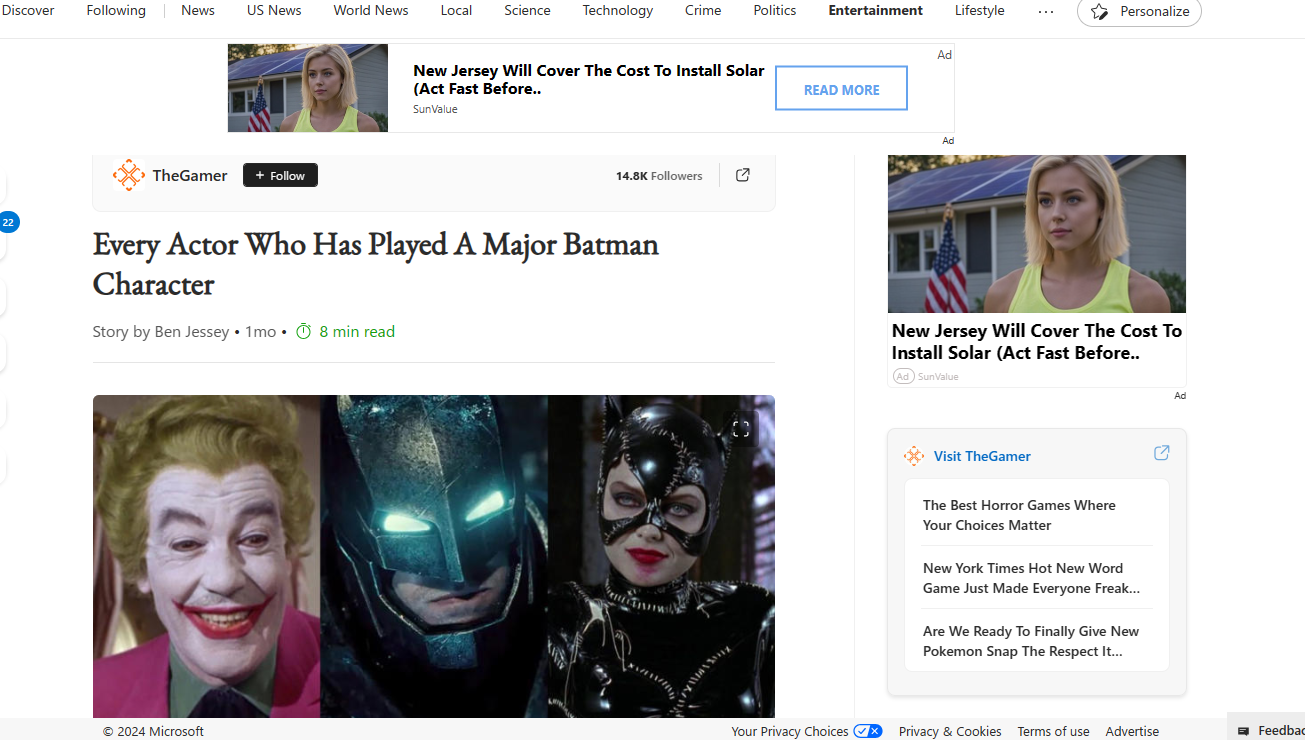Image resolution: width=1305 pixels, height=740 pixels.
Task: Click sidebar ad headline New Jersey Will Cover
Action: (x=1037, y=342)
